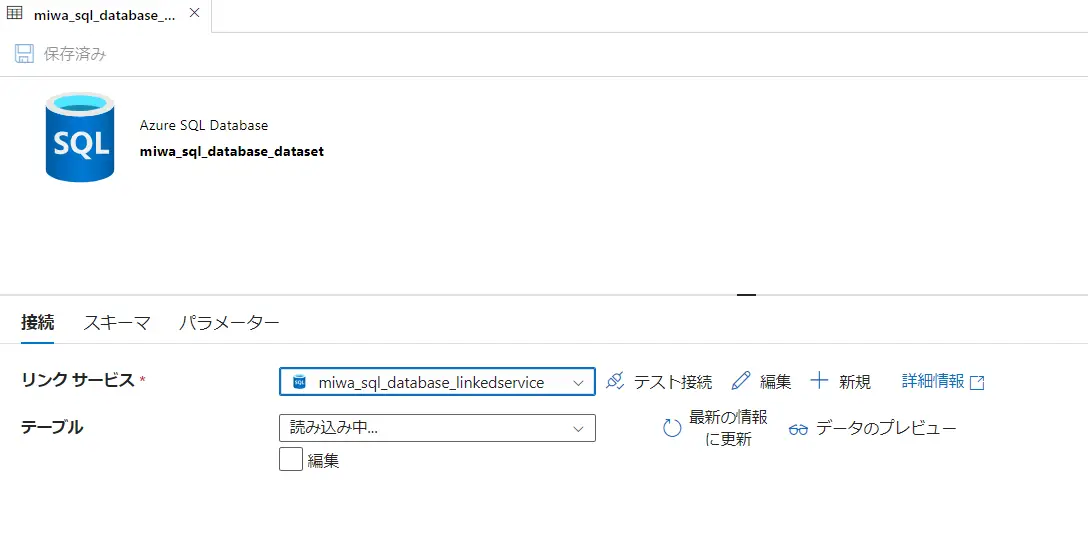This screenshot has width=1088, height=540.
Task: Click the plug icon for test connection
Action: coord(615,381)
